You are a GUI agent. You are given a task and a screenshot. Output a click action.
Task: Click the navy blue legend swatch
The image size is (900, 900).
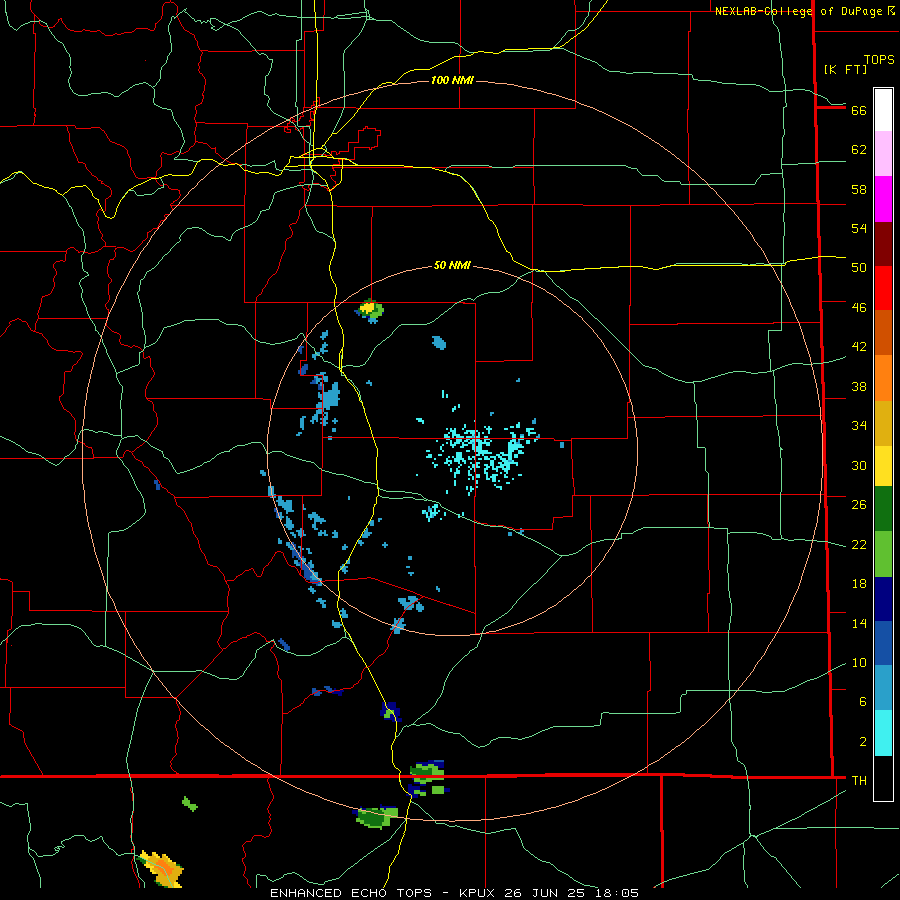(883, 599)
